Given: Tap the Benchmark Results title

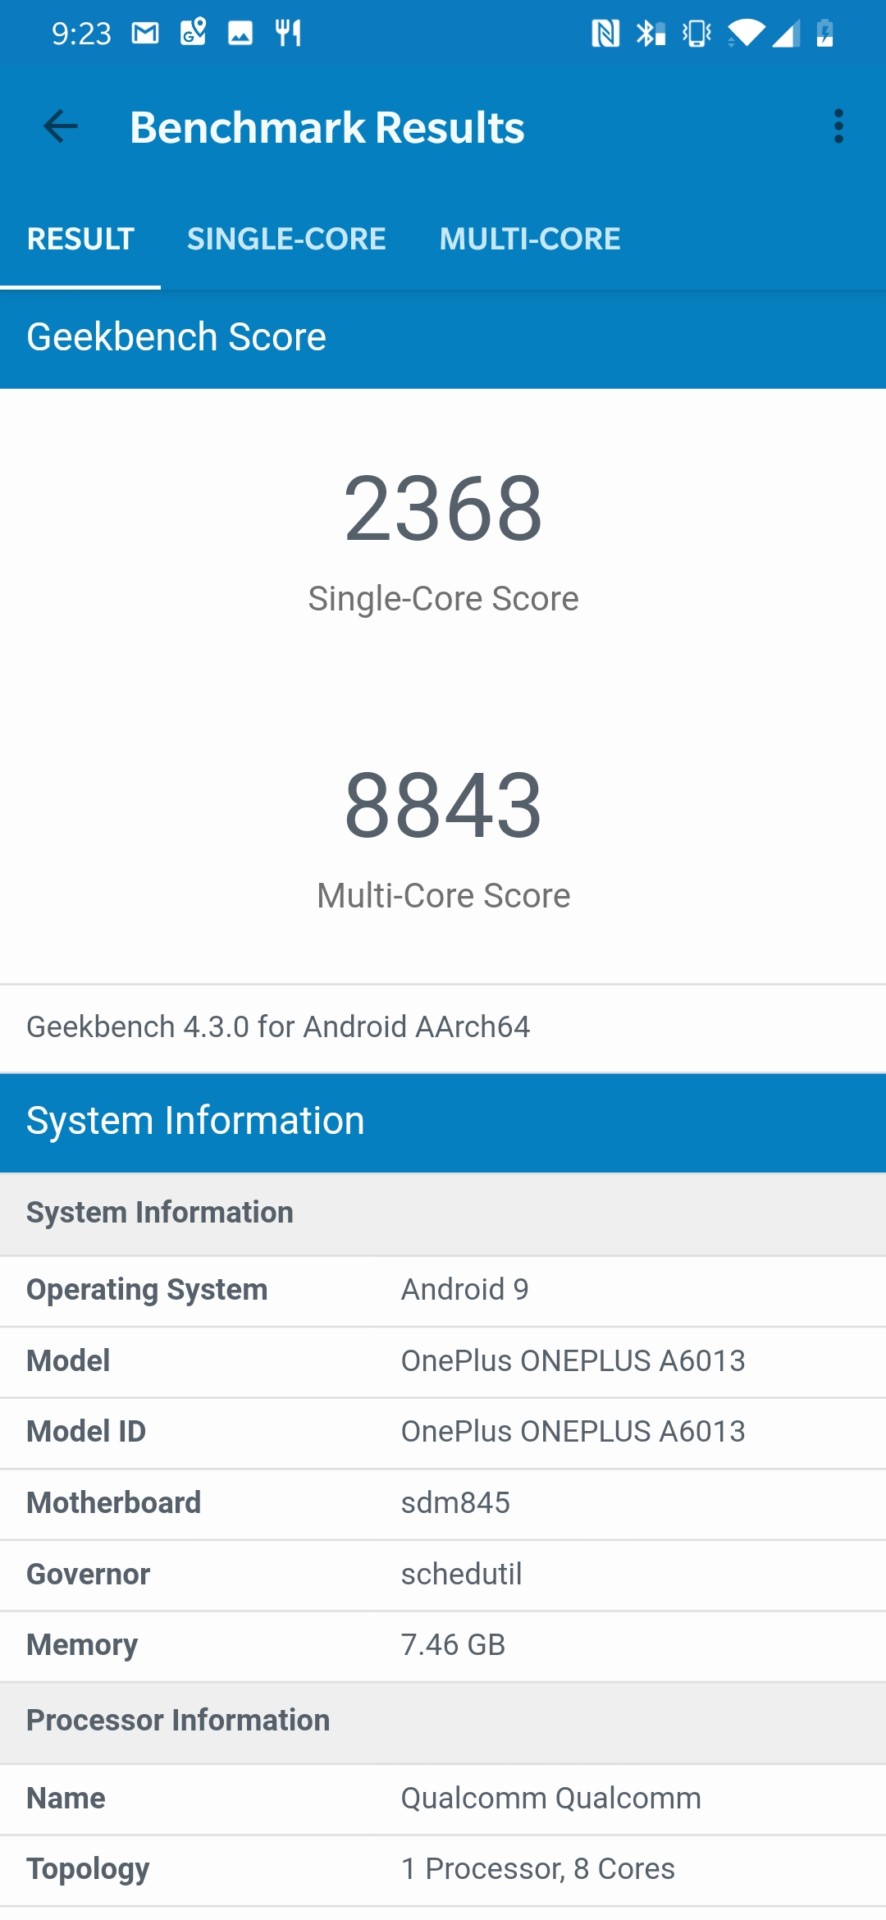Looking at the screenshot, I should click(327, 128).
